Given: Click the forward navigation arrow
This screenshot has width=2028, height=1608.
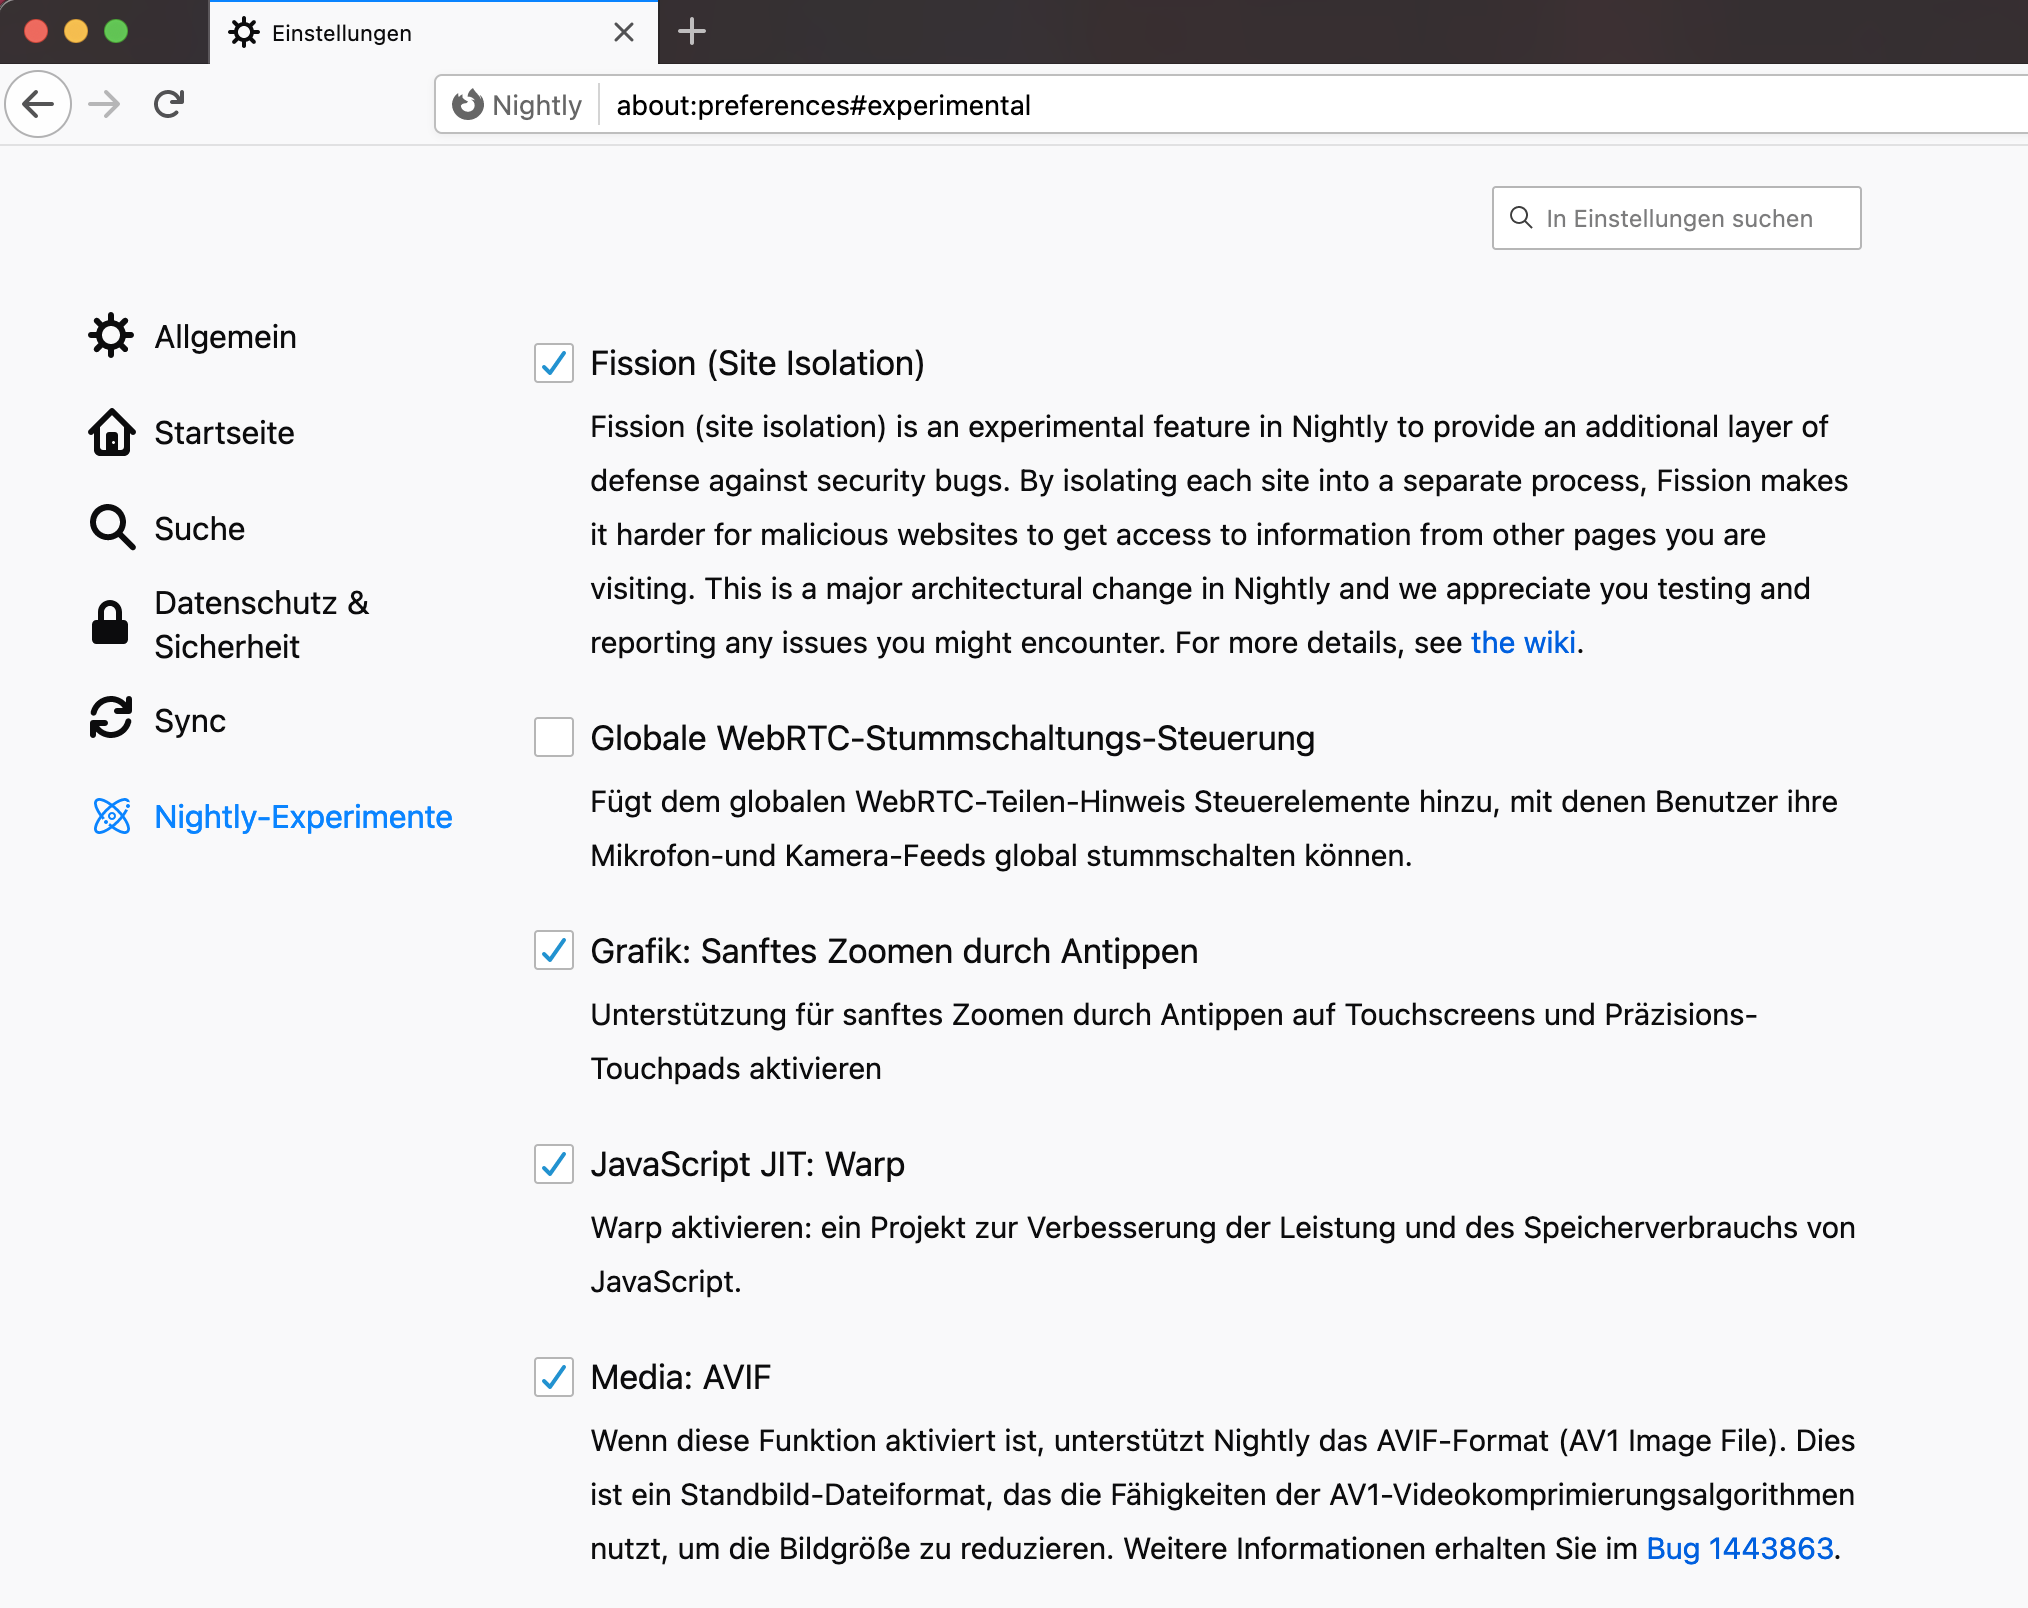Looking at the screenshot, I should click(104, 104).
